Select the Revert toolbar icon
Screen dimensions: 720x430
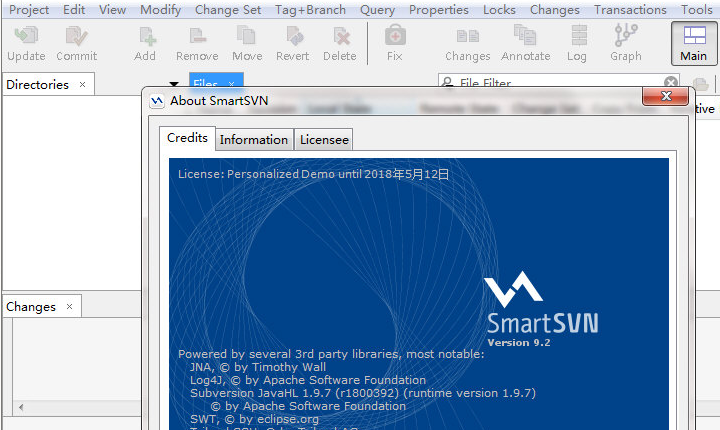point(292,43)
